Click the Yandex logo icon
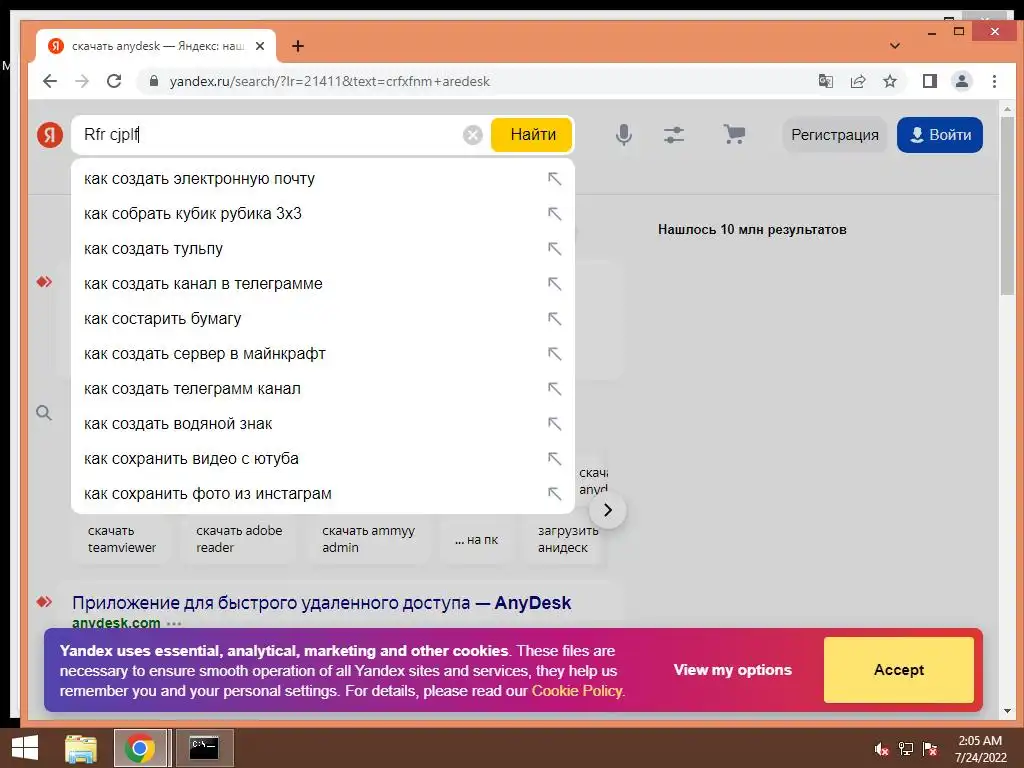Screen dimensions: 1024x768 [x=50, y=135]
